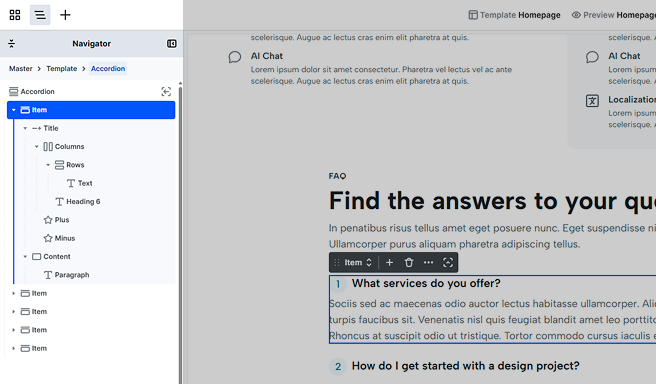Toggle the Navigator panel dock icon
This screenshot has height=384, width=656.
[172, 44]
